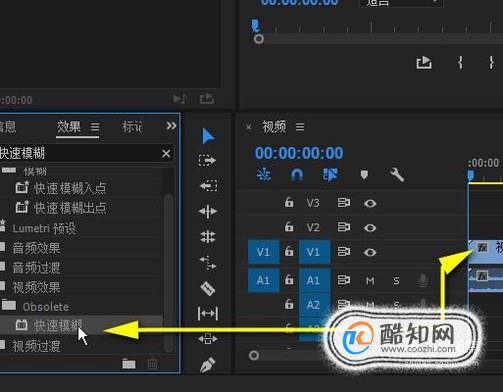Select the Razor tool

pyautogui.click(x=208, y=288)
